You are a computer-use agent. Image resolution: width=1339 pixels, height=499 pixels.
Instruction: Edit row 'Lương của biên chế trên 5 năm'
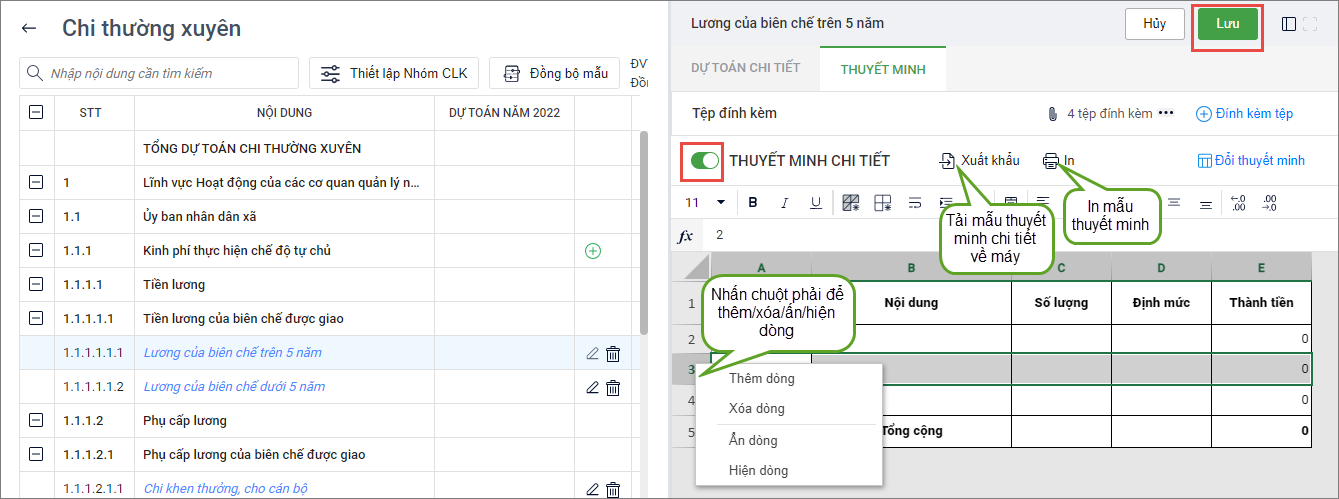pyautogui.click(x=592, y=353)
